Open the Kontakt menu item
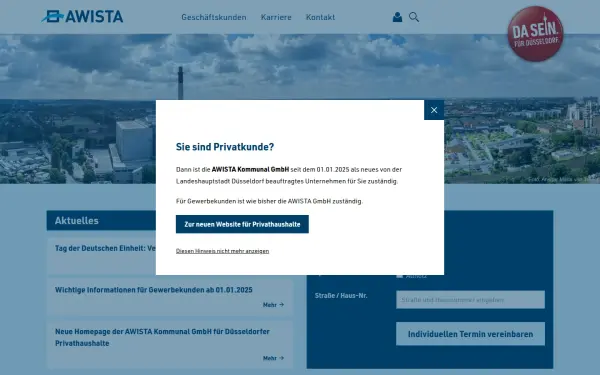The width and height of the screenshot is (600, 375). pos(320,17)
